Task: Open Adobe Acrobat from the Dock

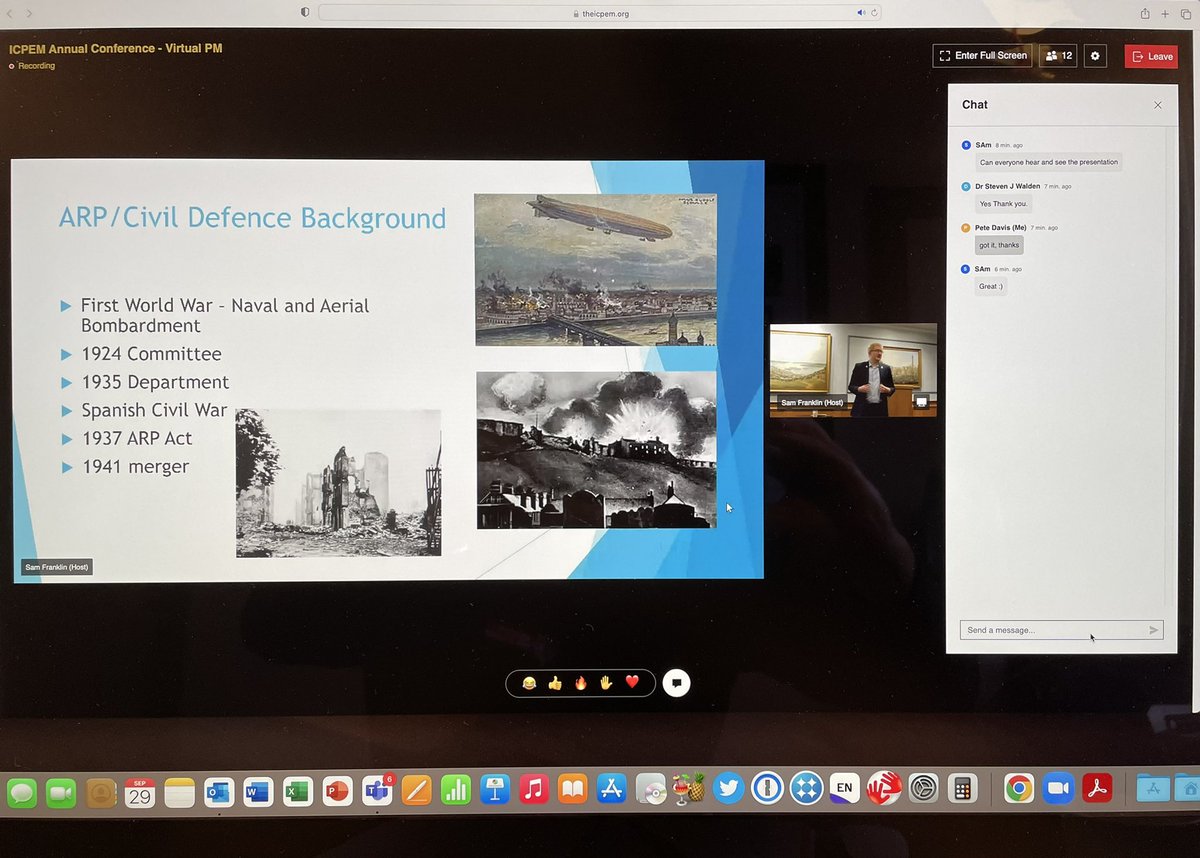Action: point(1098,789)
